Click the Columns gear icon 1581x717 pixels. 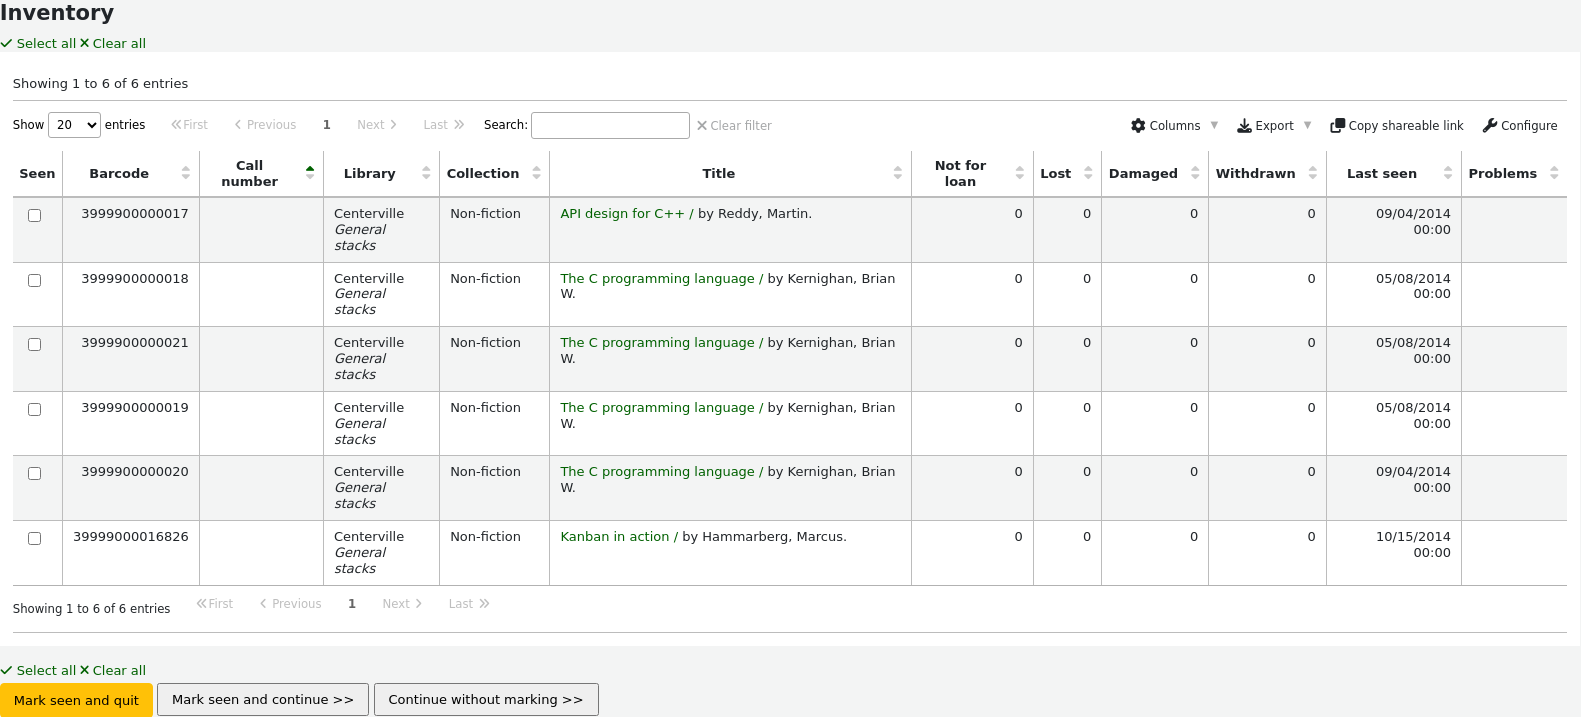coord(1138,126)
